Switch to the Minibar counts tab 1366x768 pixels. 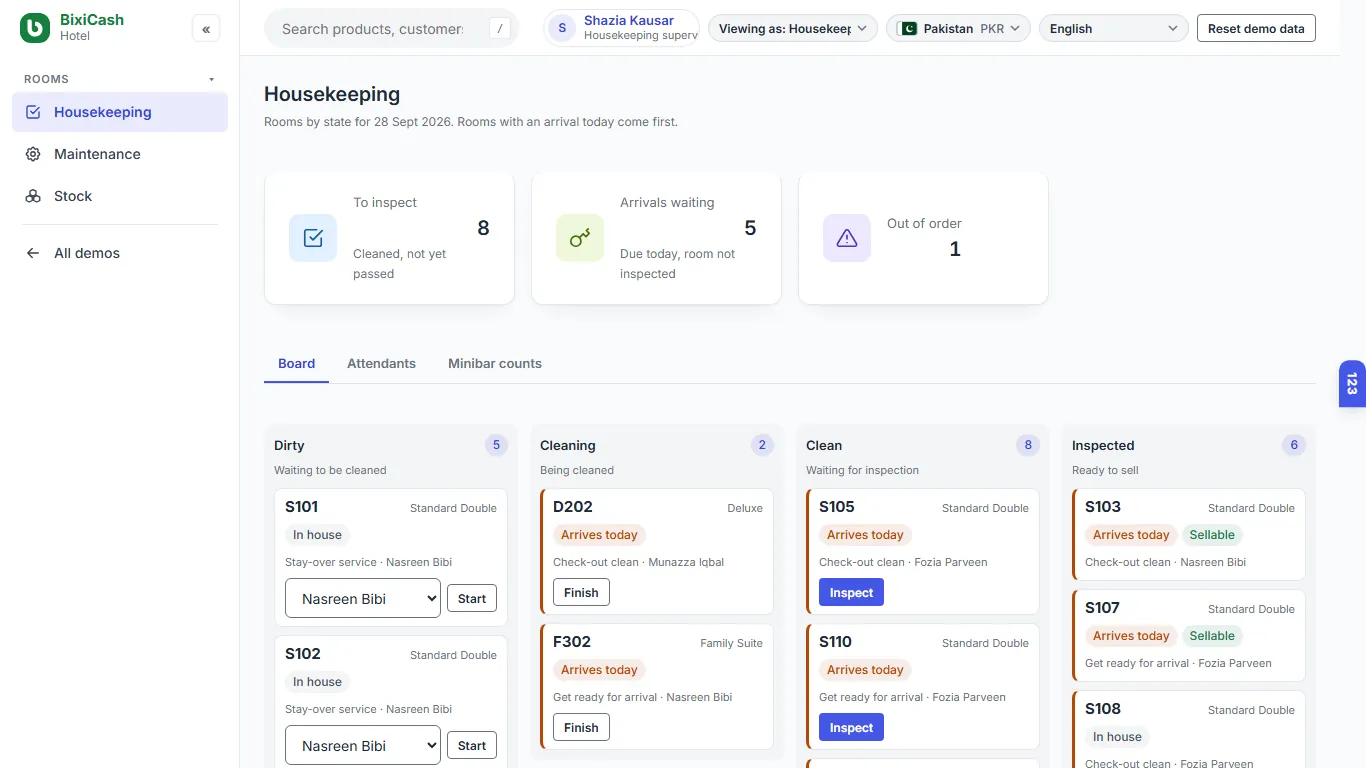(495, 364)
